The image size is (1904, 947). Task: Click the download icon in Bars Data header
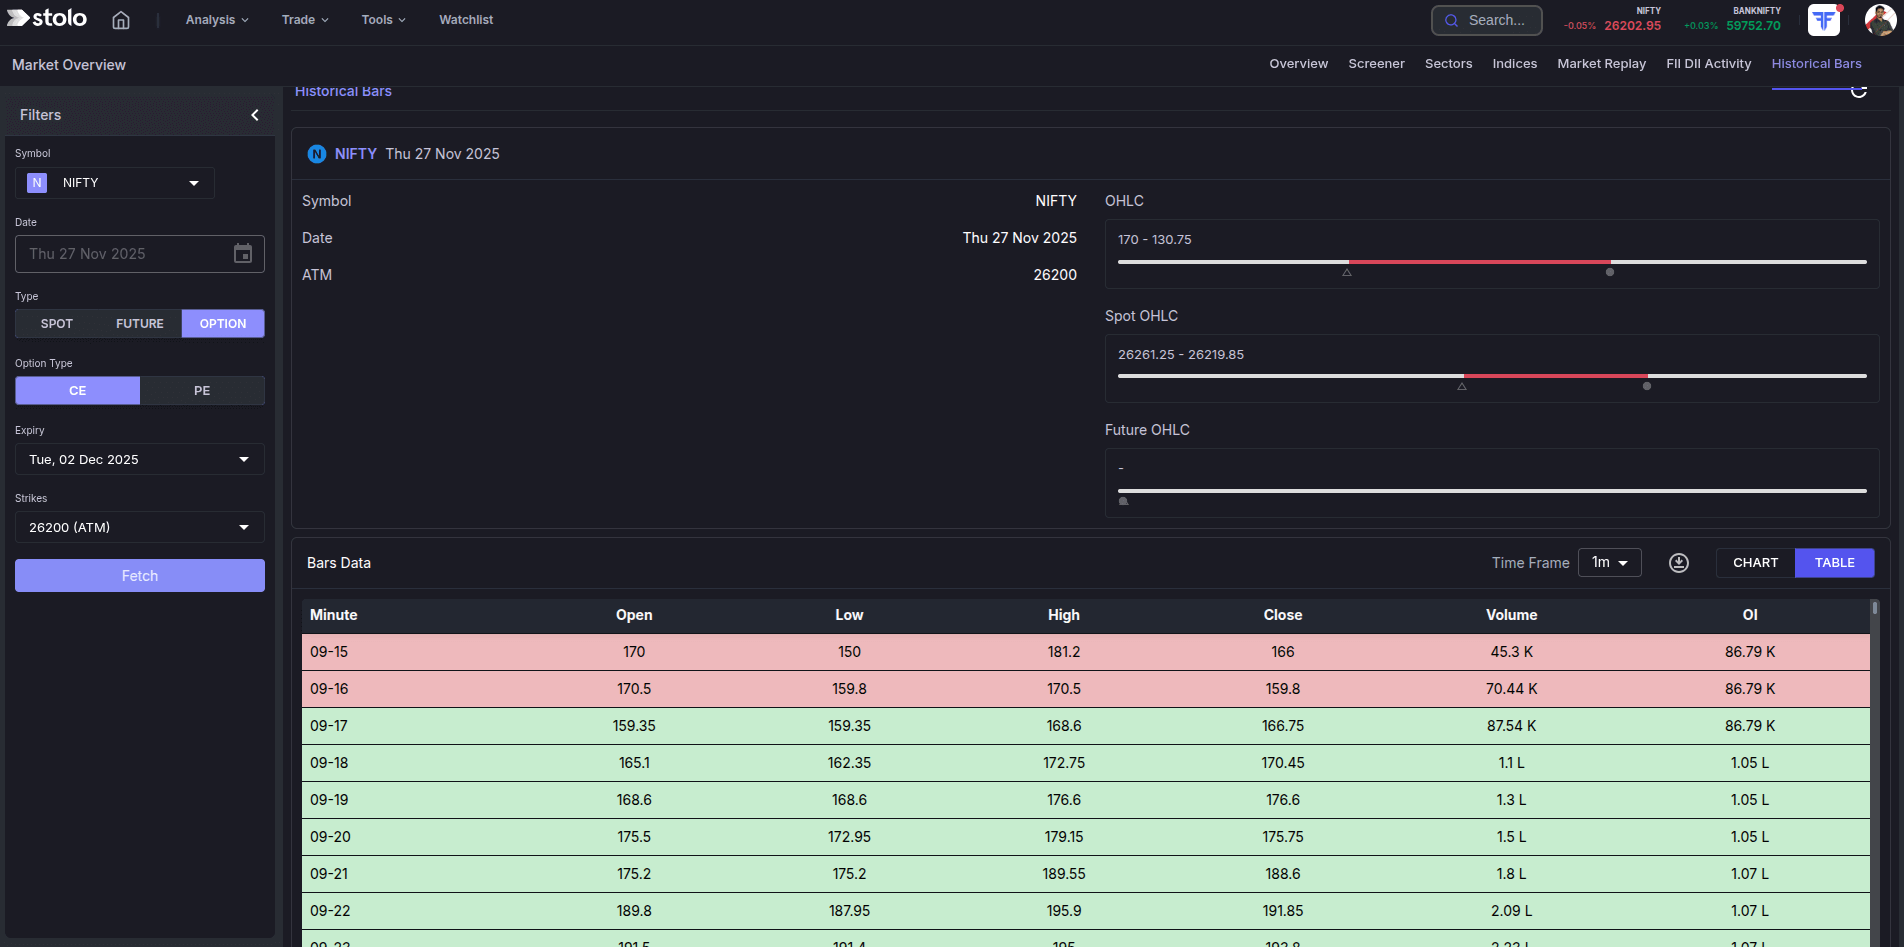1678,562
